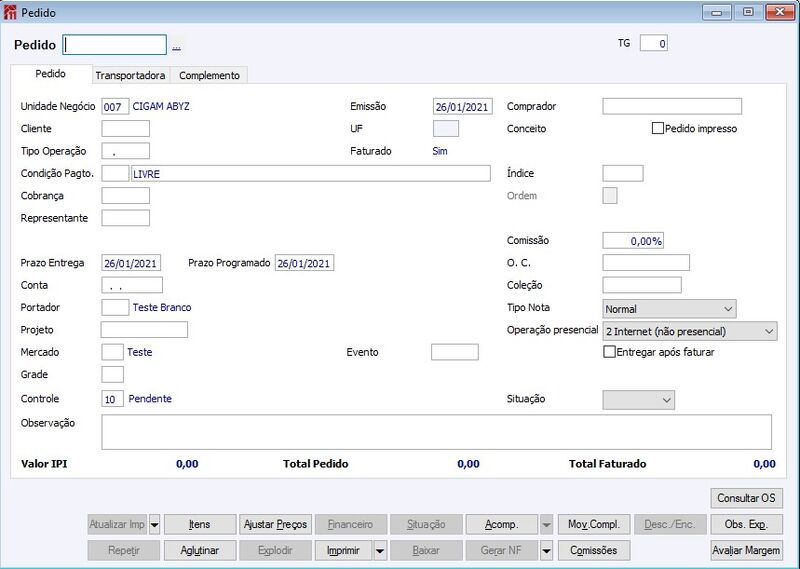Switch to the Transportadora tab

(x=131, y=76)
